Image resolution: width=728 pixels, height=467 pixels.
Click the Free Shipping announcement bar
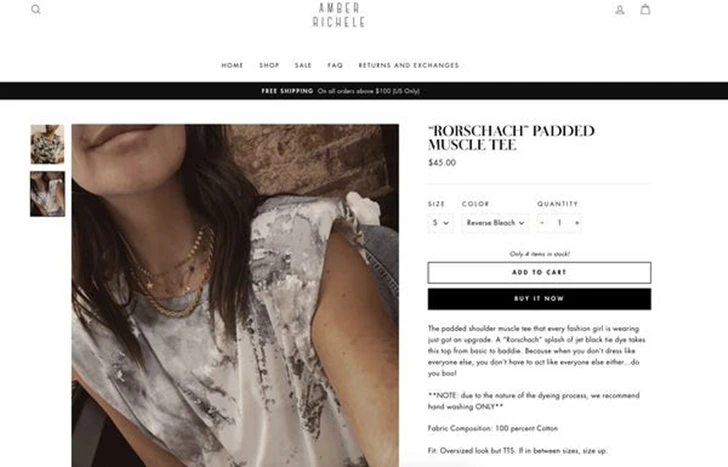[364, 91]
